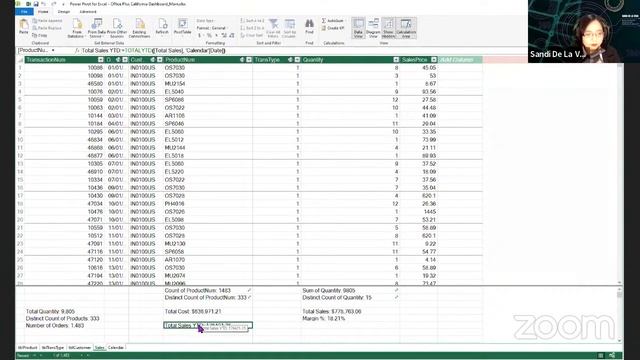Apply currency format with the dollar icon
Image resolution: width=640 pixels, height=360 pixels.
pyautogui.click(x=200, y=36)
